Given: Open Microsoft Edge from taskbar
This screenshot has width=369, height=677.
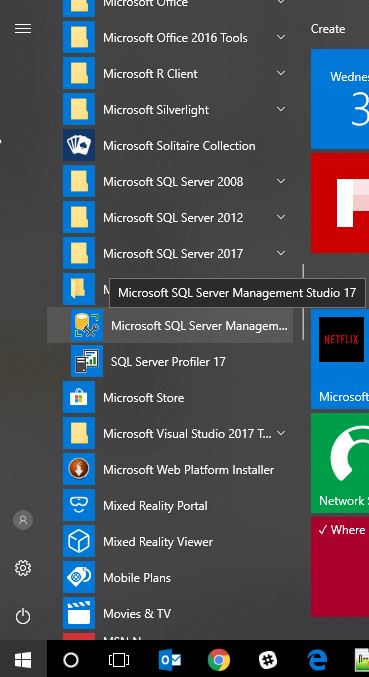Looking at the screenshot, I should [317, 660].
